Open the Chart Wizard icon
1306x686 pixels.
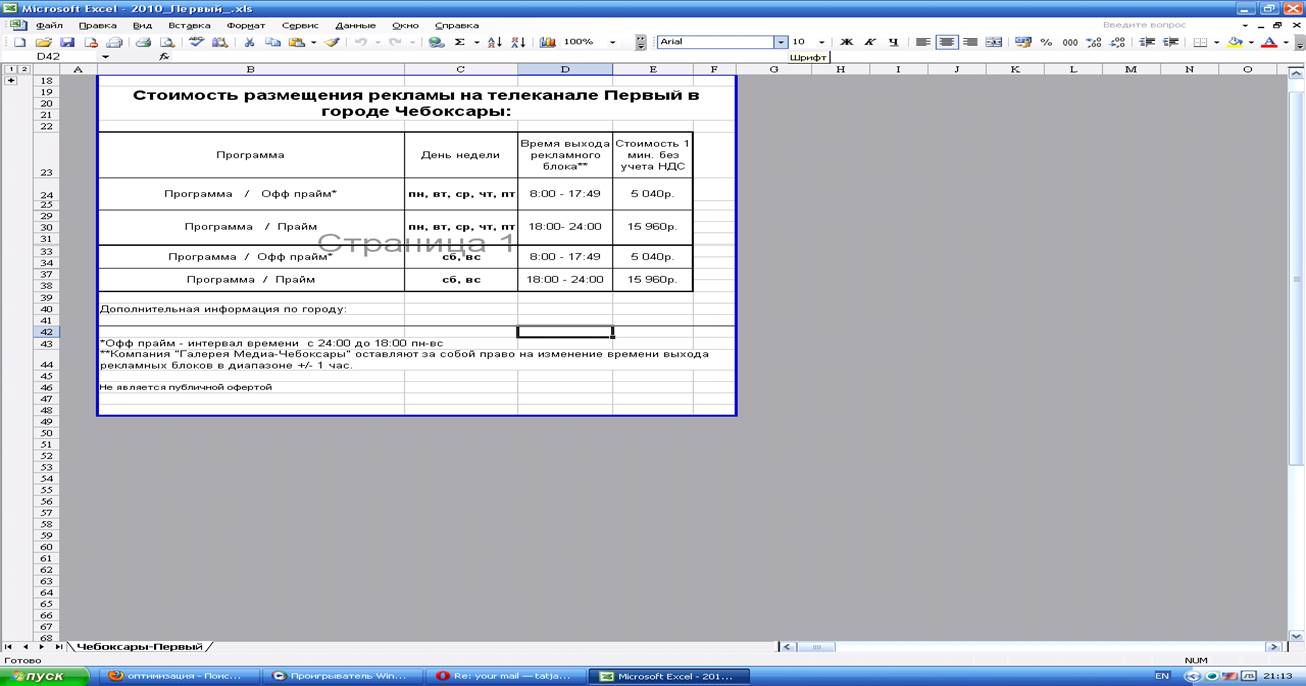pos(547,43)
